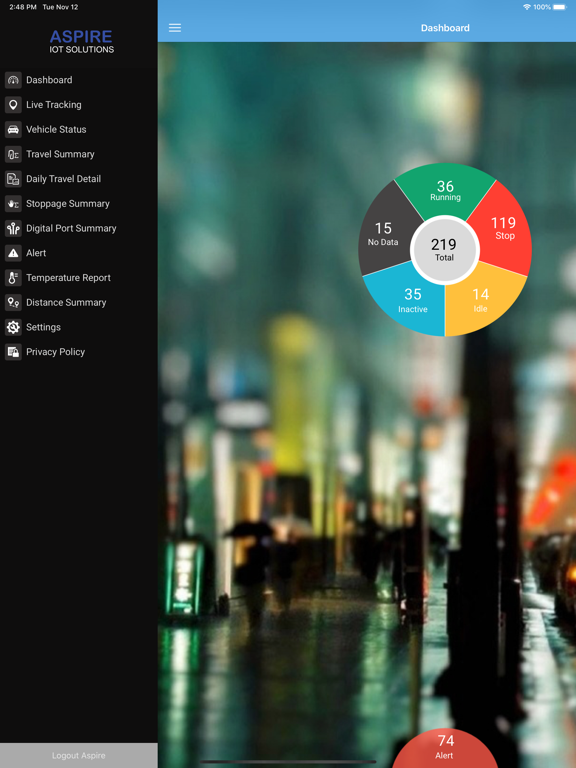The image size is (576, 768).
Task: Click the Vehicle Status car icon
Action: point(13,129)
